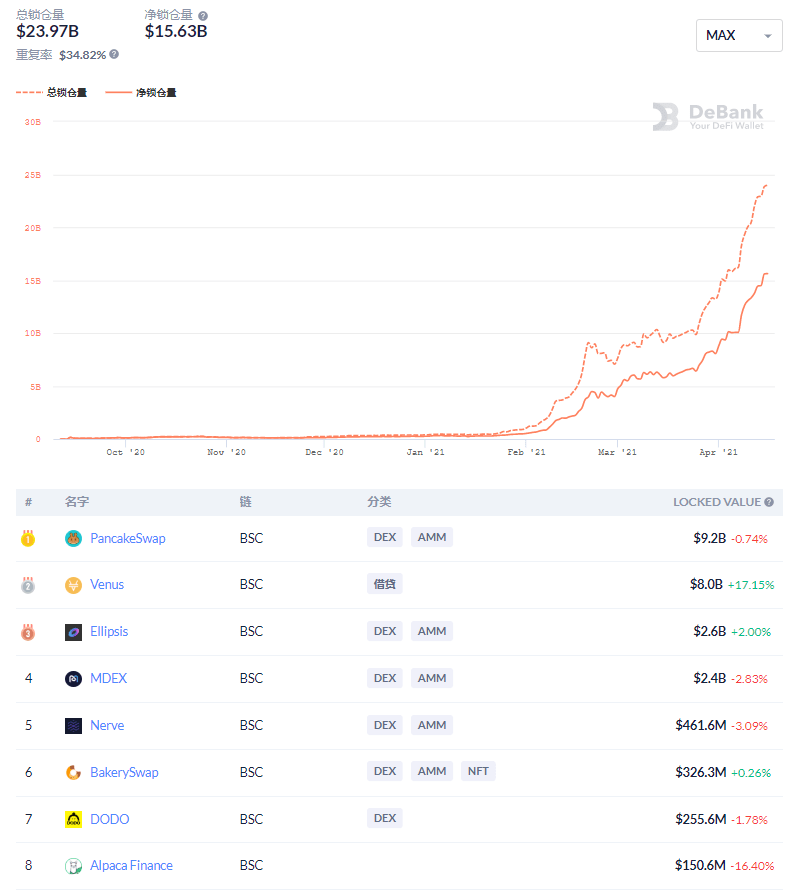This screenshot has width=796, height=892.
Task: Open the Alpaca Finance project link
Action: (x=131, y=866)
